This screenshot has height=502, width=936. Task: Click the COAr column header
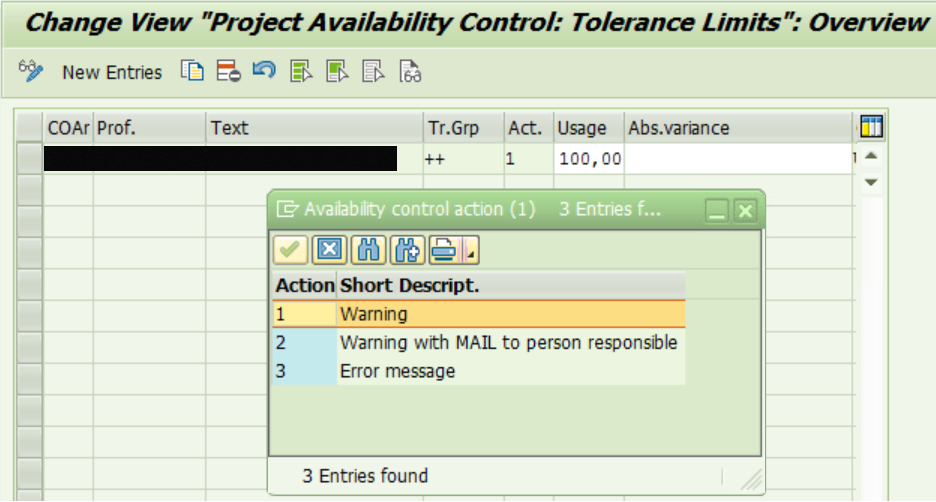68,128
